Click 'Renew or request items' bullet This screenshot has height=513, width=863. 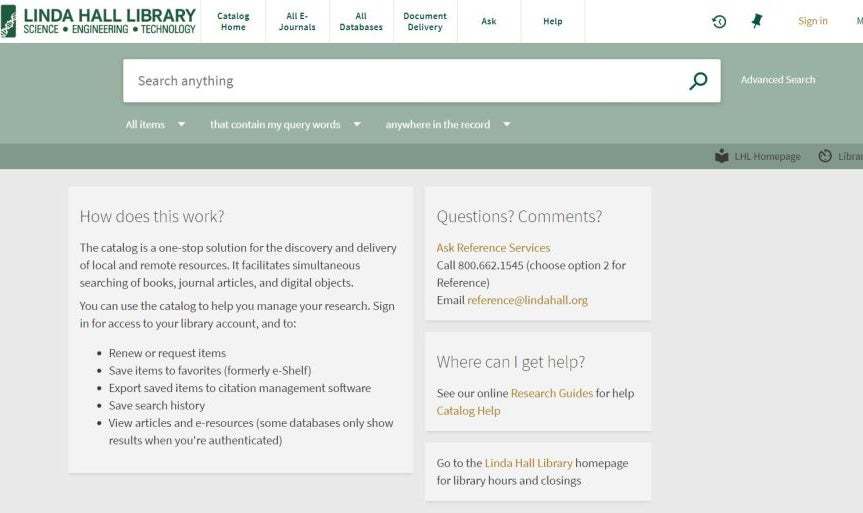[x=167, y=353]
